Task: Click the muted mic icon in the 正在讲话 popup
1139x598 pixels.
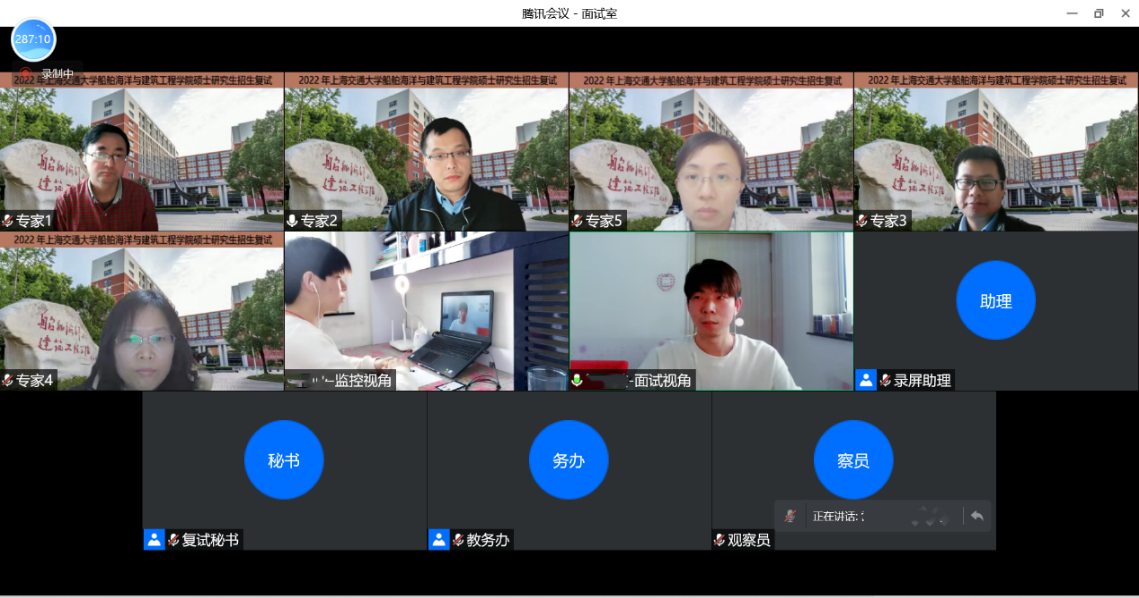Action: (x=789, y=515)
